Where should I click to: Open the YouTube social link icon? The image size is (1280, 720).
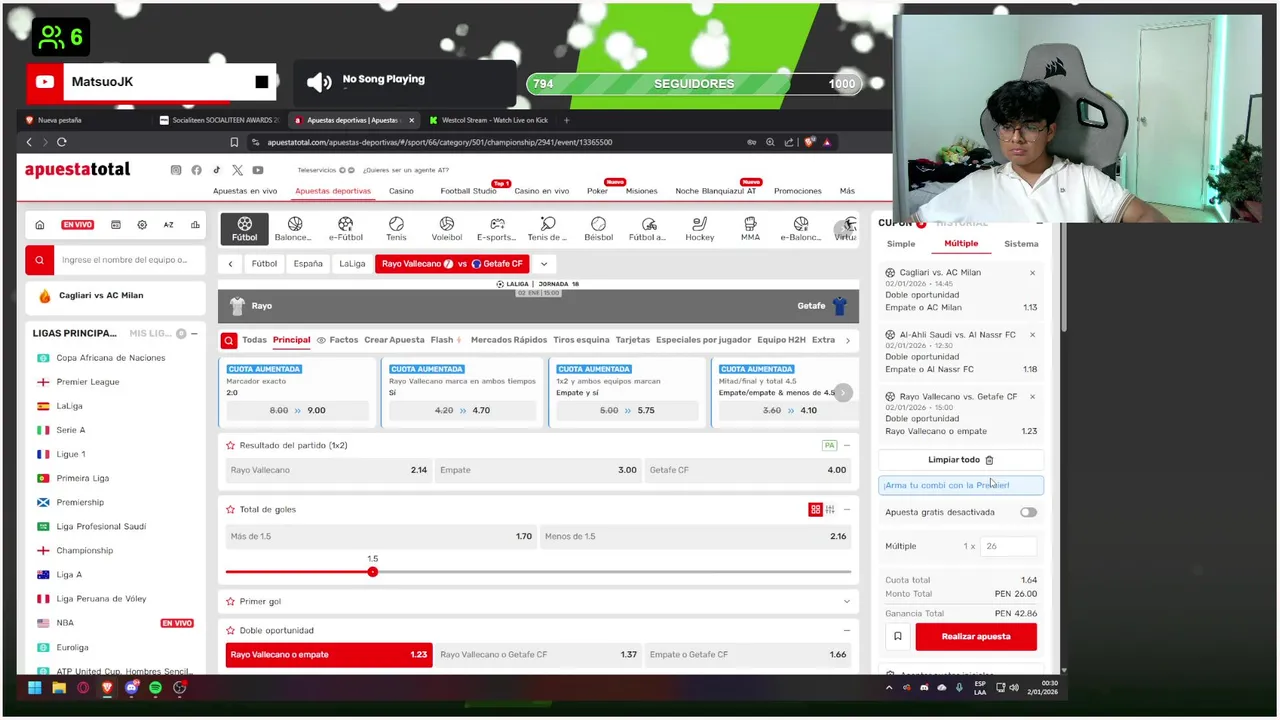(x=258, y=170)
